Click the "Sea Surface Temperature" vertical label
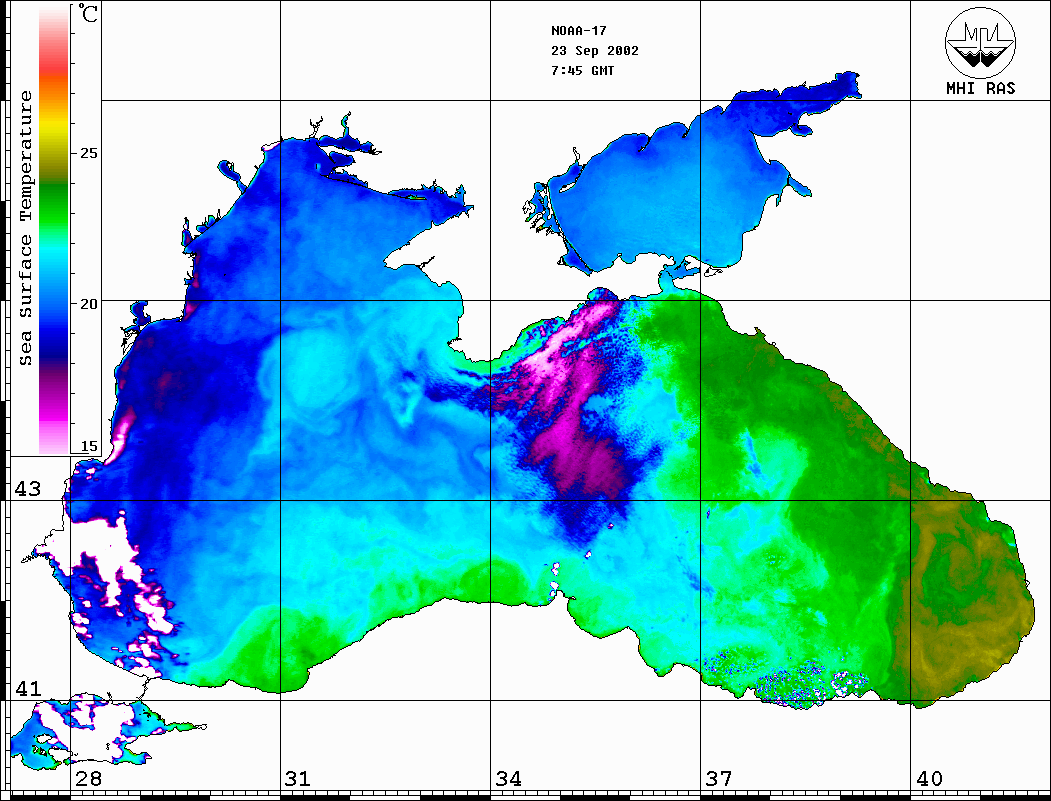Viewport: 1051px width, 801px height. 25,228
